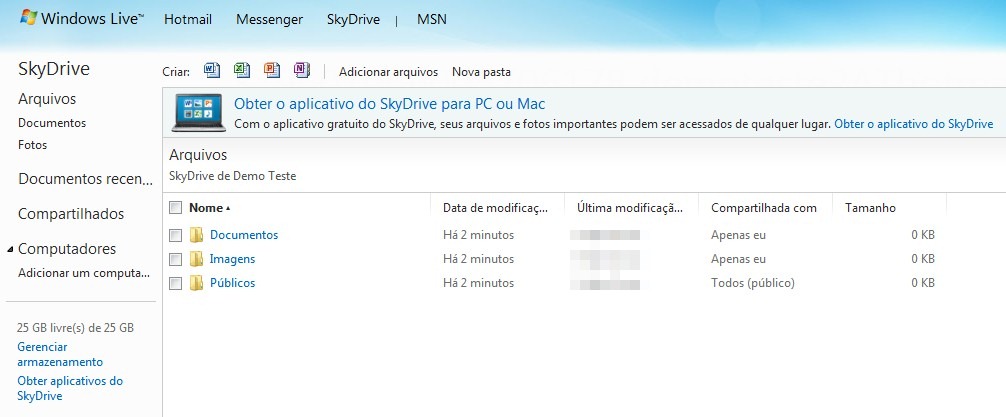Select Documentos in the sidebar
The width and height of the screenshot is (1006, 417).
click(x=52, y=123)
